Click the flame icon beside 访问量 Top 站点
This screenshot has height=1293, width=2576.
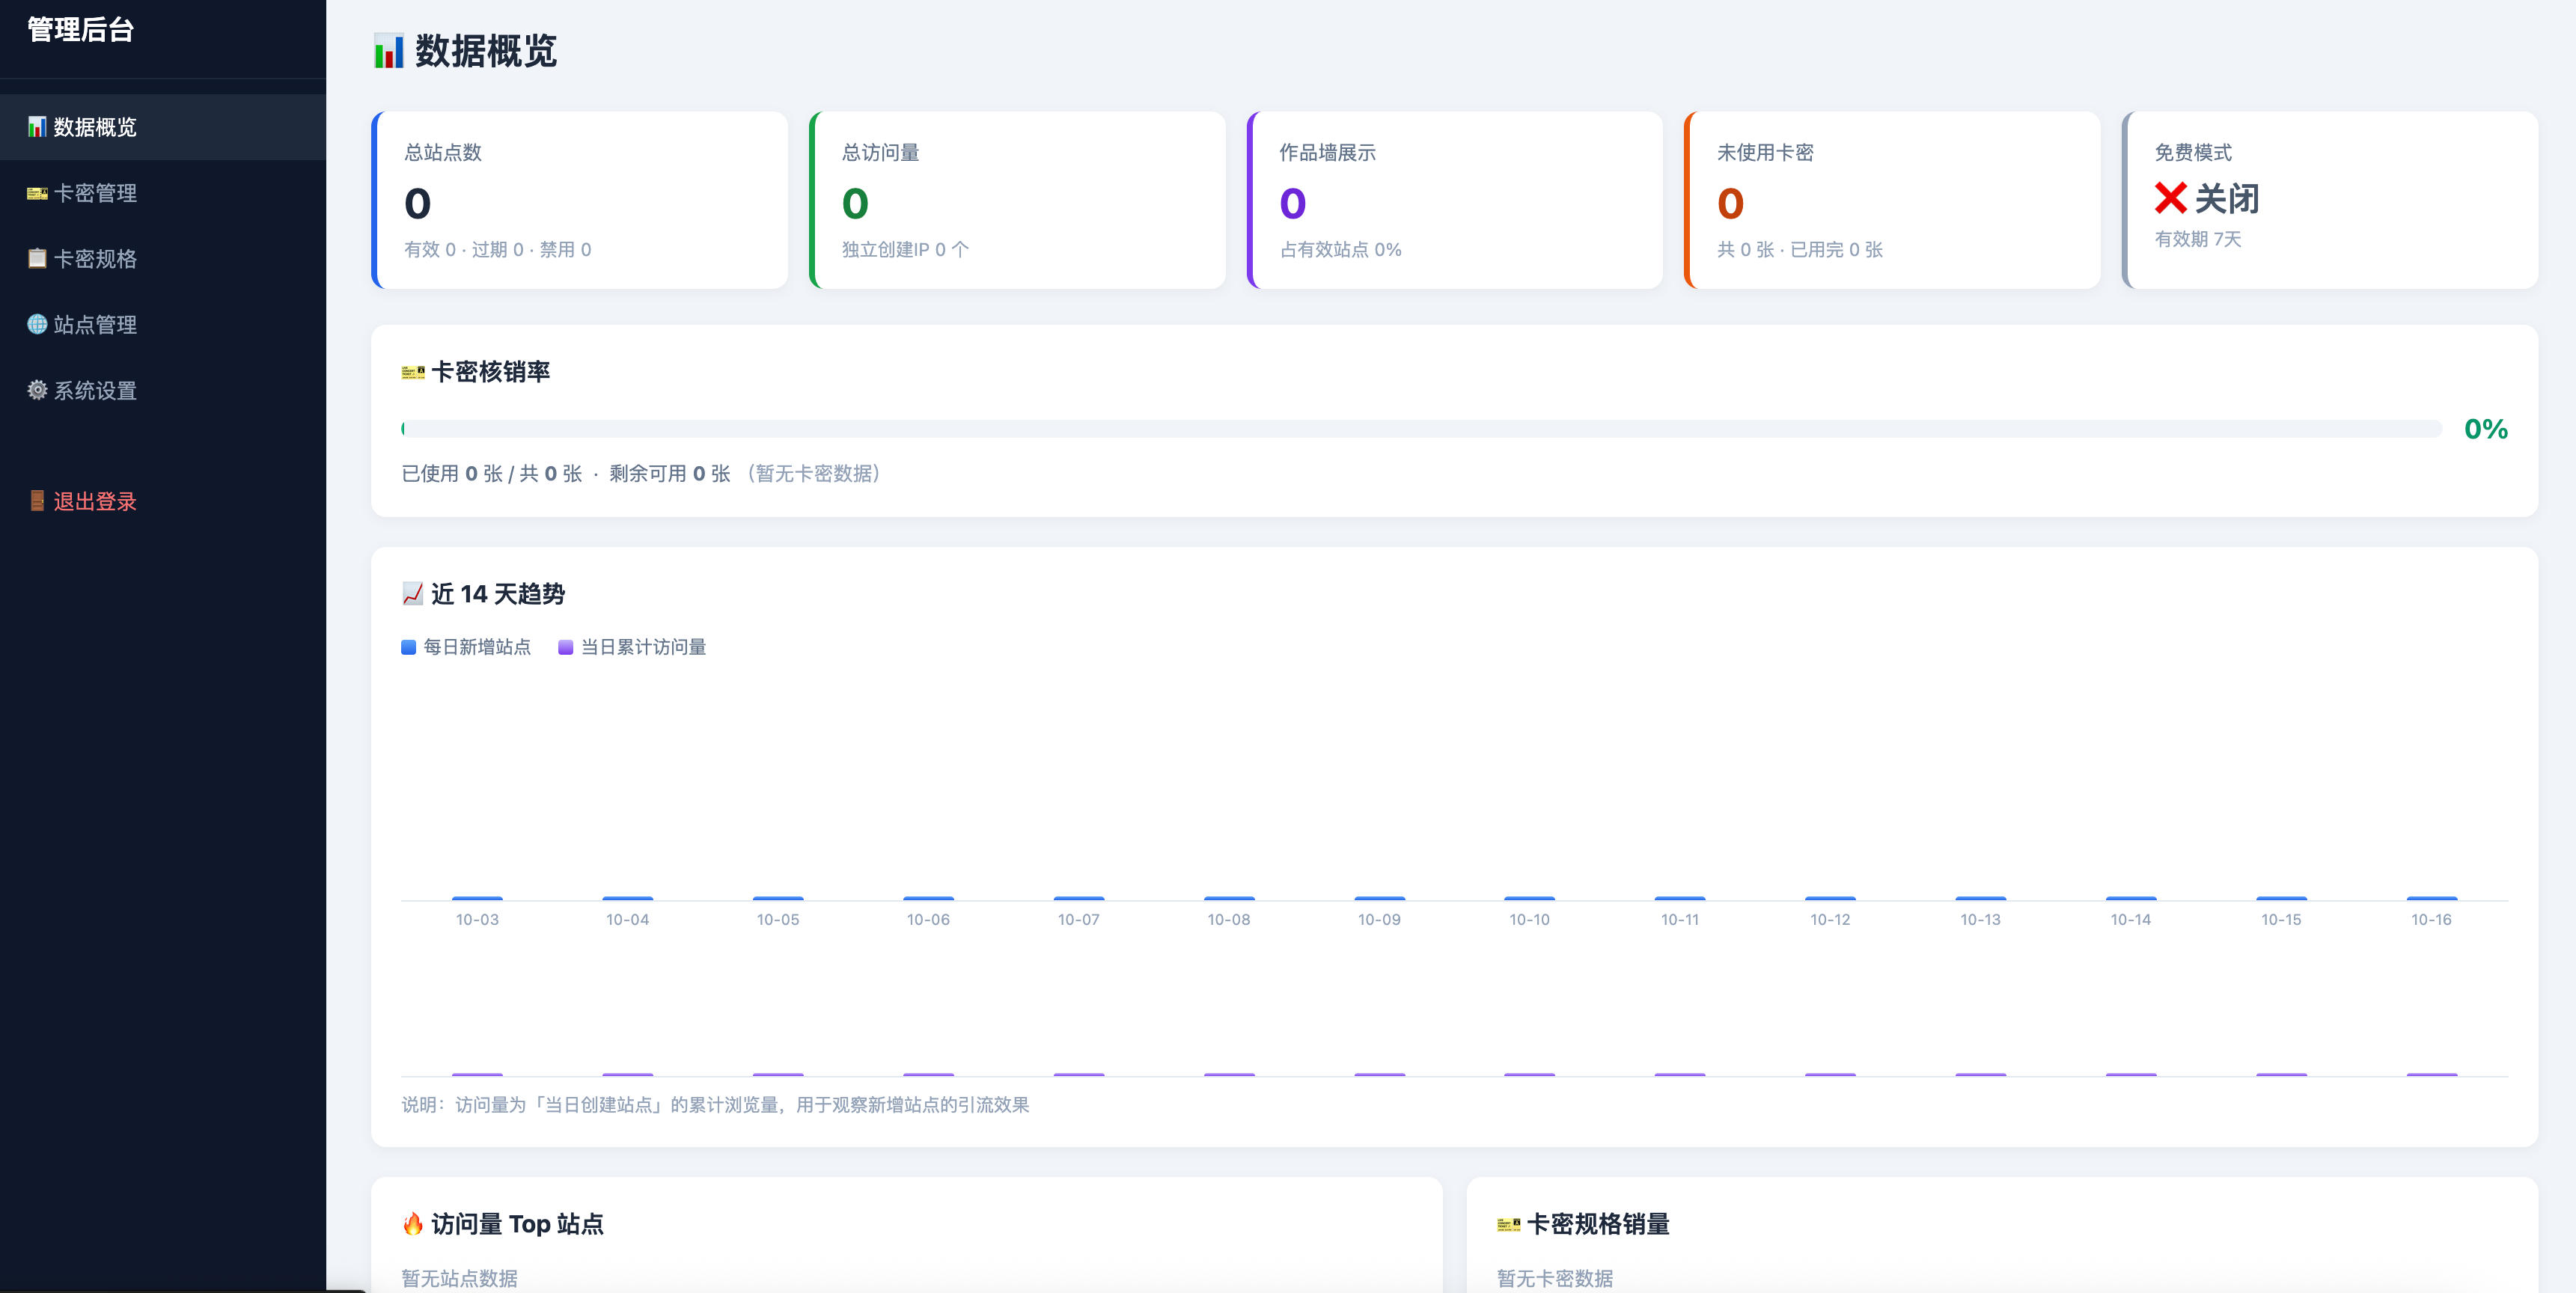(413, 1224)
